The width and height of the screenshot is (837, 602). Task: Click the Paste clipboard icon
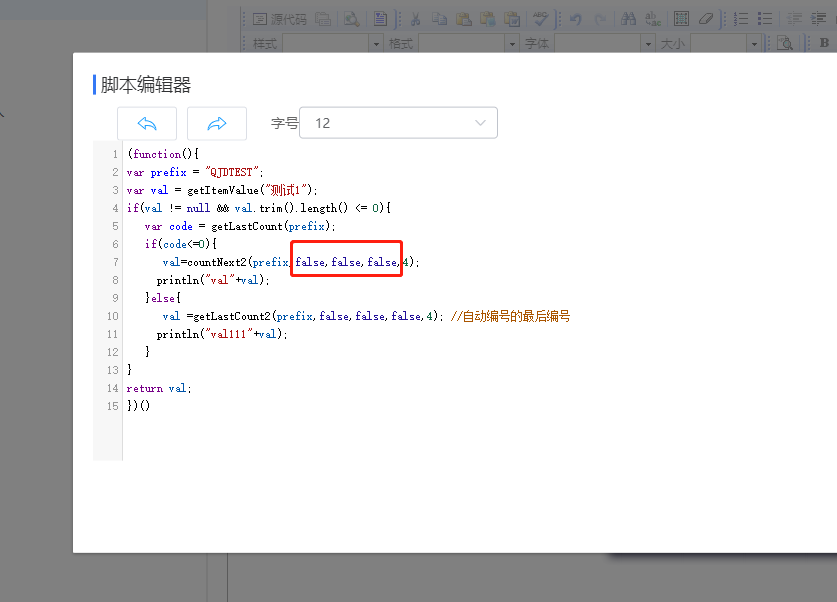point(463,19)
